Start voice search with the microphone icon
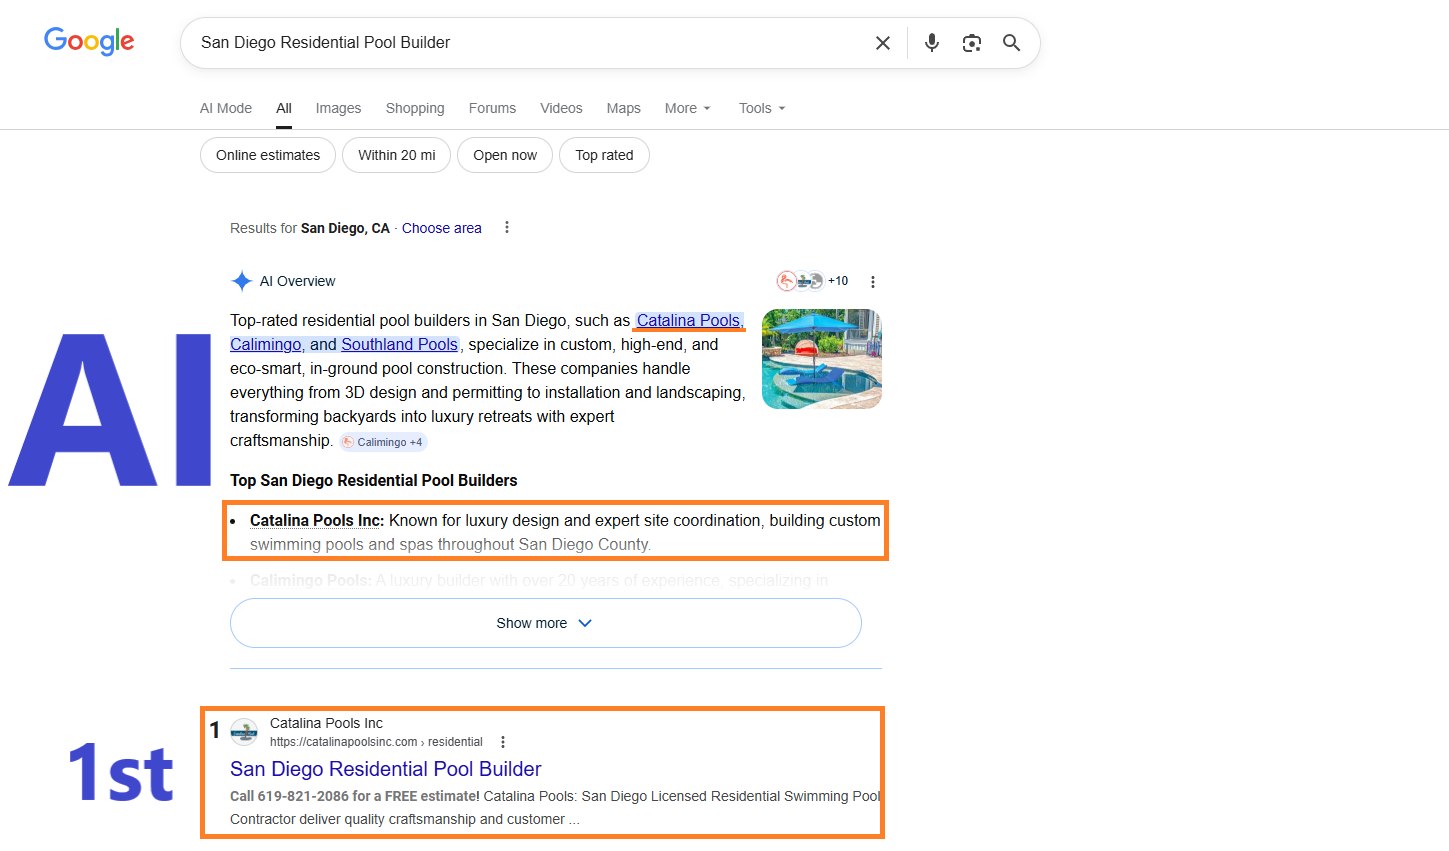 click(x=932, y=43)
